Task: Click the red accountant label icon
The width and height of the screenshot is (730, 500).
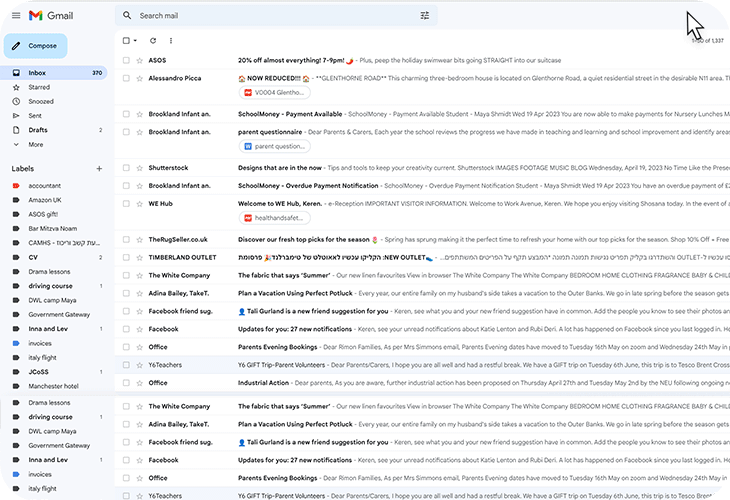Action: (16, 186)
